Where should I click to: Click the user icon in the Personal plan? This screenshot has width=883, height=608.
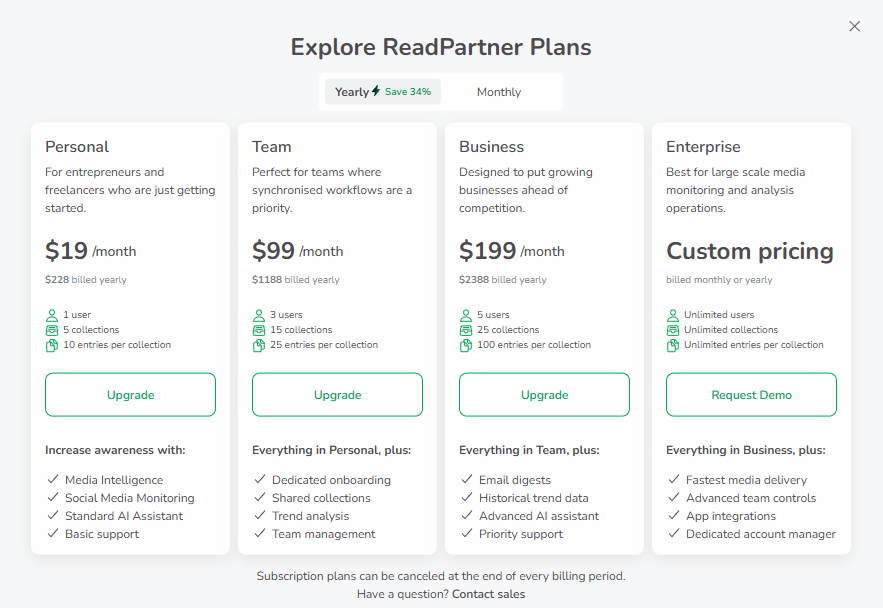(x=51, y=315)
